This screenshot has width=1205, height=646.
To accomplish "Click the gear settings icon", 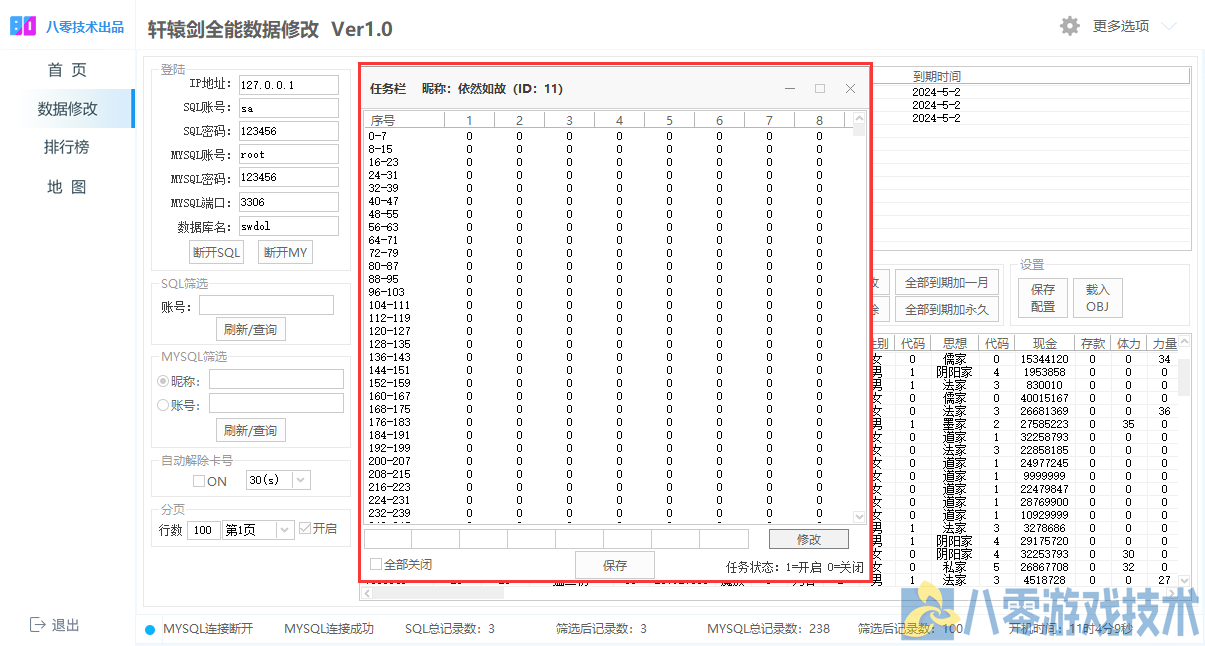I will click(x=1070, y=26).
